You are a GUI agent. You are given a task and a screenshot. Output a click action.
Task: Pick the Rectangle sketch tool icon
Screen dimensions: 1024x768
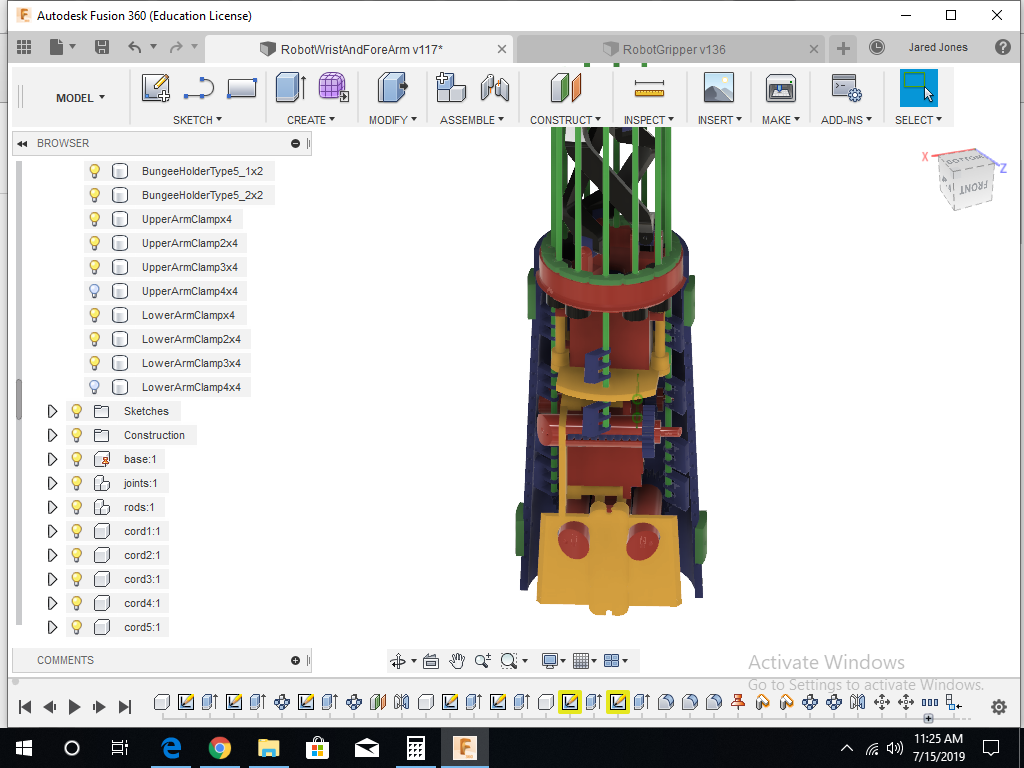pos(242,88)
